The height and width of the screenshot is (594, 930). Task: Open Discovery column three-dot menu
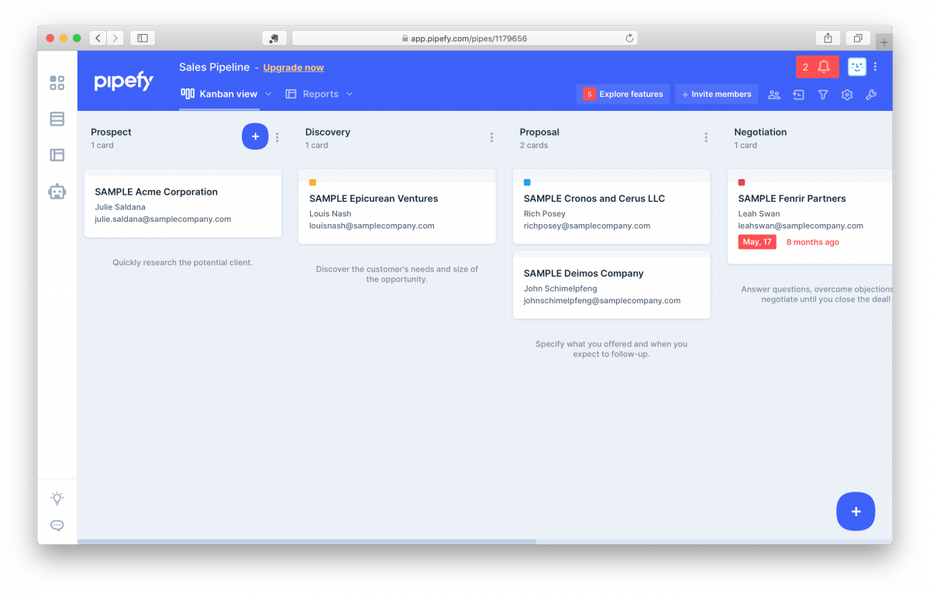click(492, 137)
